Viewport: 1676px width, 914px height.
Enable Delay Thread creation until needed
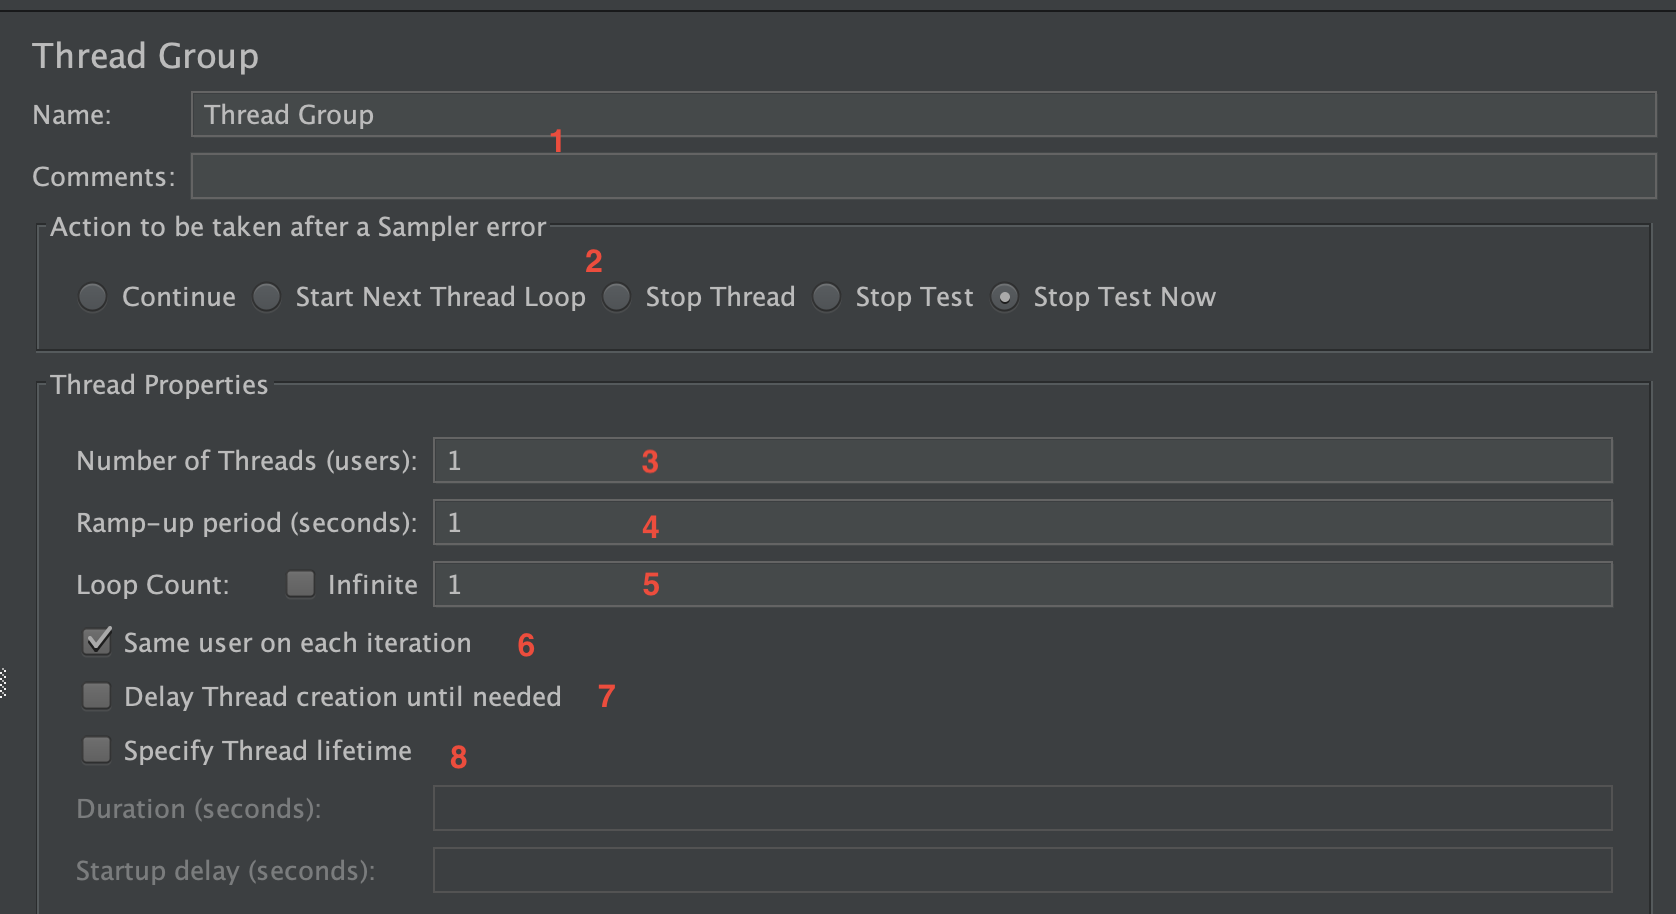[97, 696]
